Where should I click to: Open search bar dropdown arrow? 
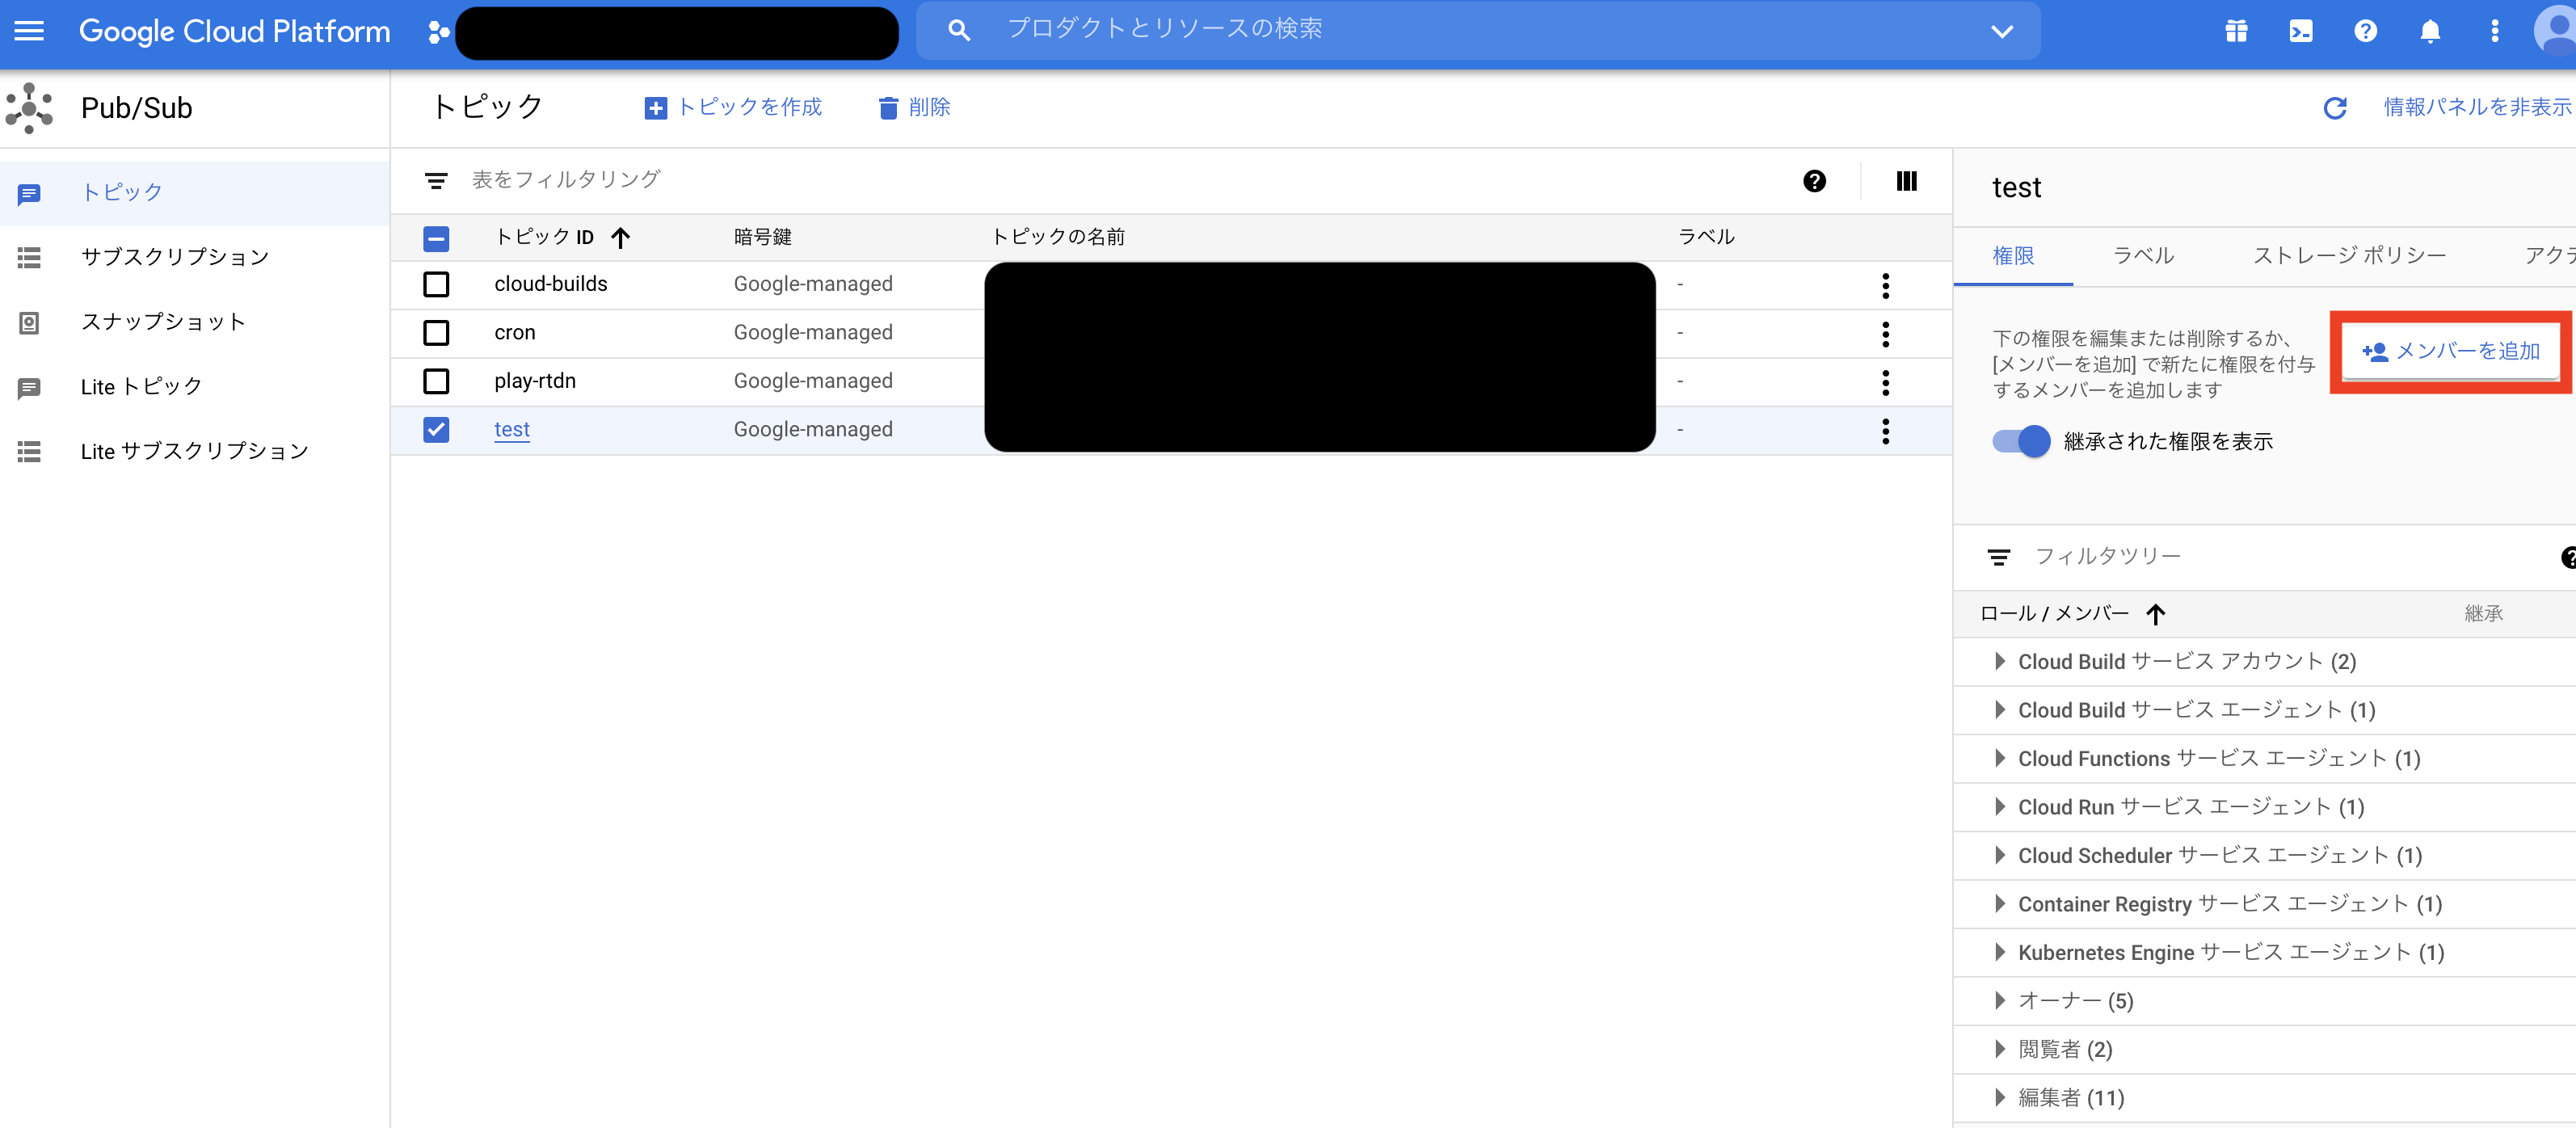pos(2002,31)
